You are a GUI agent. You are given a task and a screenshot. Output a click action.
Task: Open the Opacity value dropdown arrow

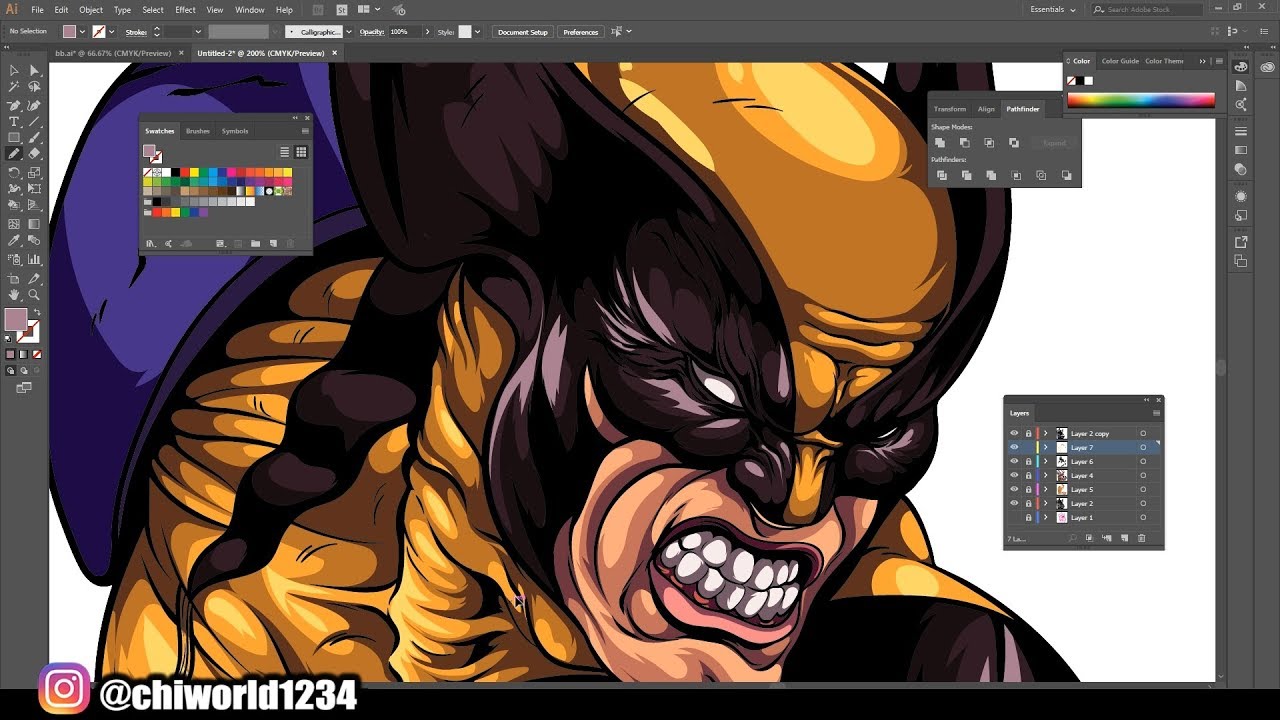tap(428, 32)
